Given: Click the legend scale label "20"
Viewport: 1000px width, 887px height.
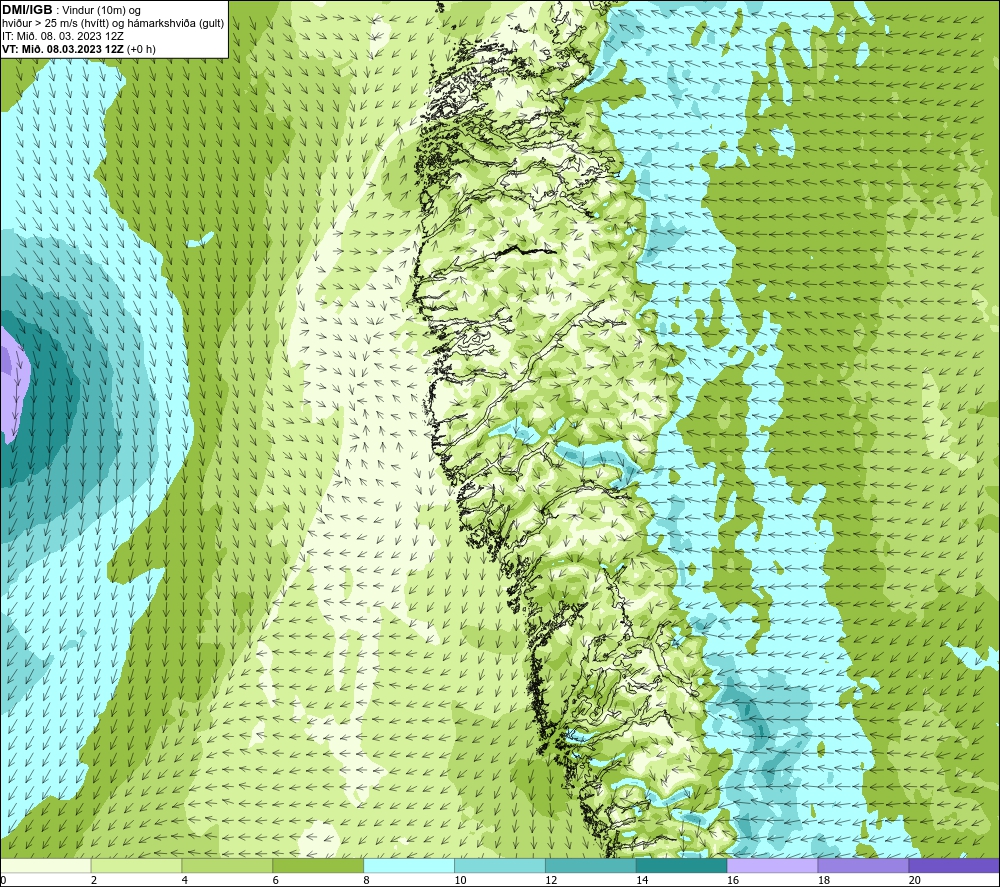Looking at the screenshot, I should [x=915, y=880].
